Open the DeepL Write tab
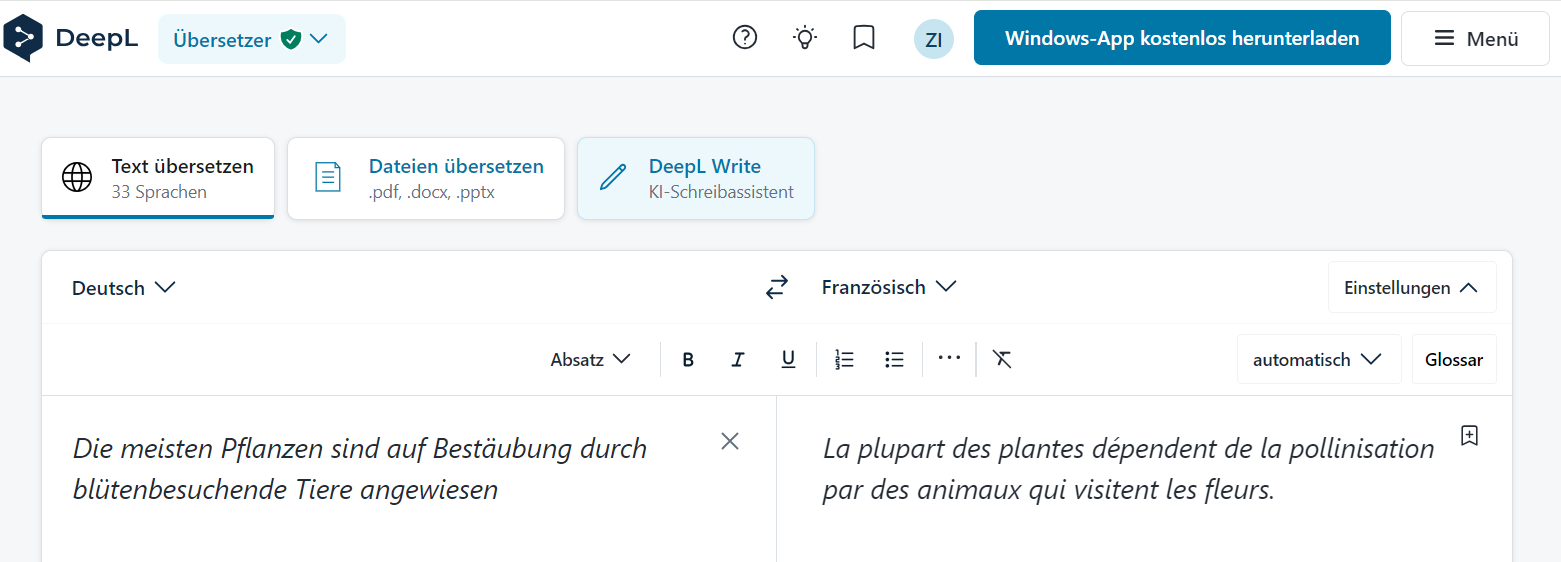 click(x=696, y=178)
